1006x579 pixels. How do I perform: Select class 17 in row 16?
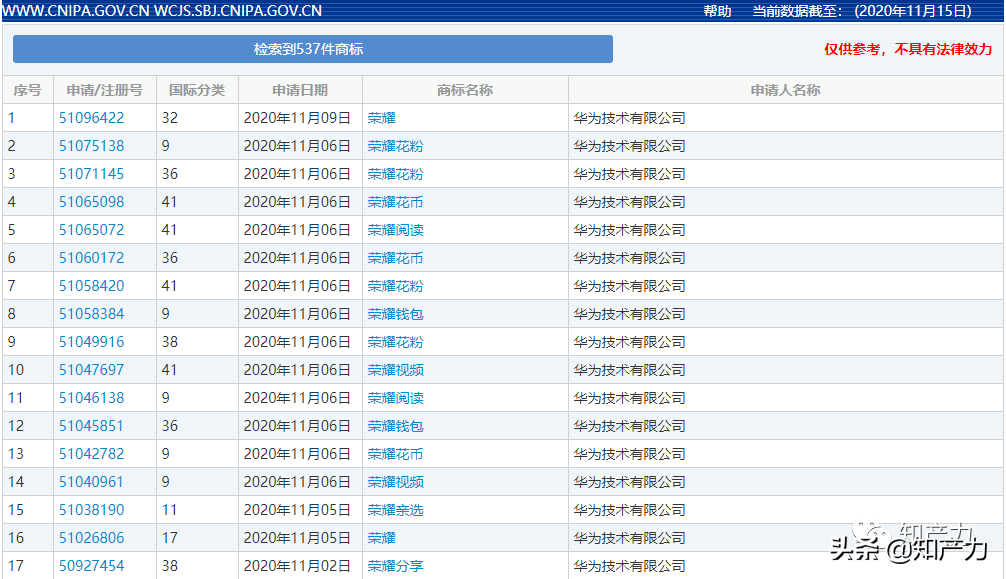click(x=169, y=538)
